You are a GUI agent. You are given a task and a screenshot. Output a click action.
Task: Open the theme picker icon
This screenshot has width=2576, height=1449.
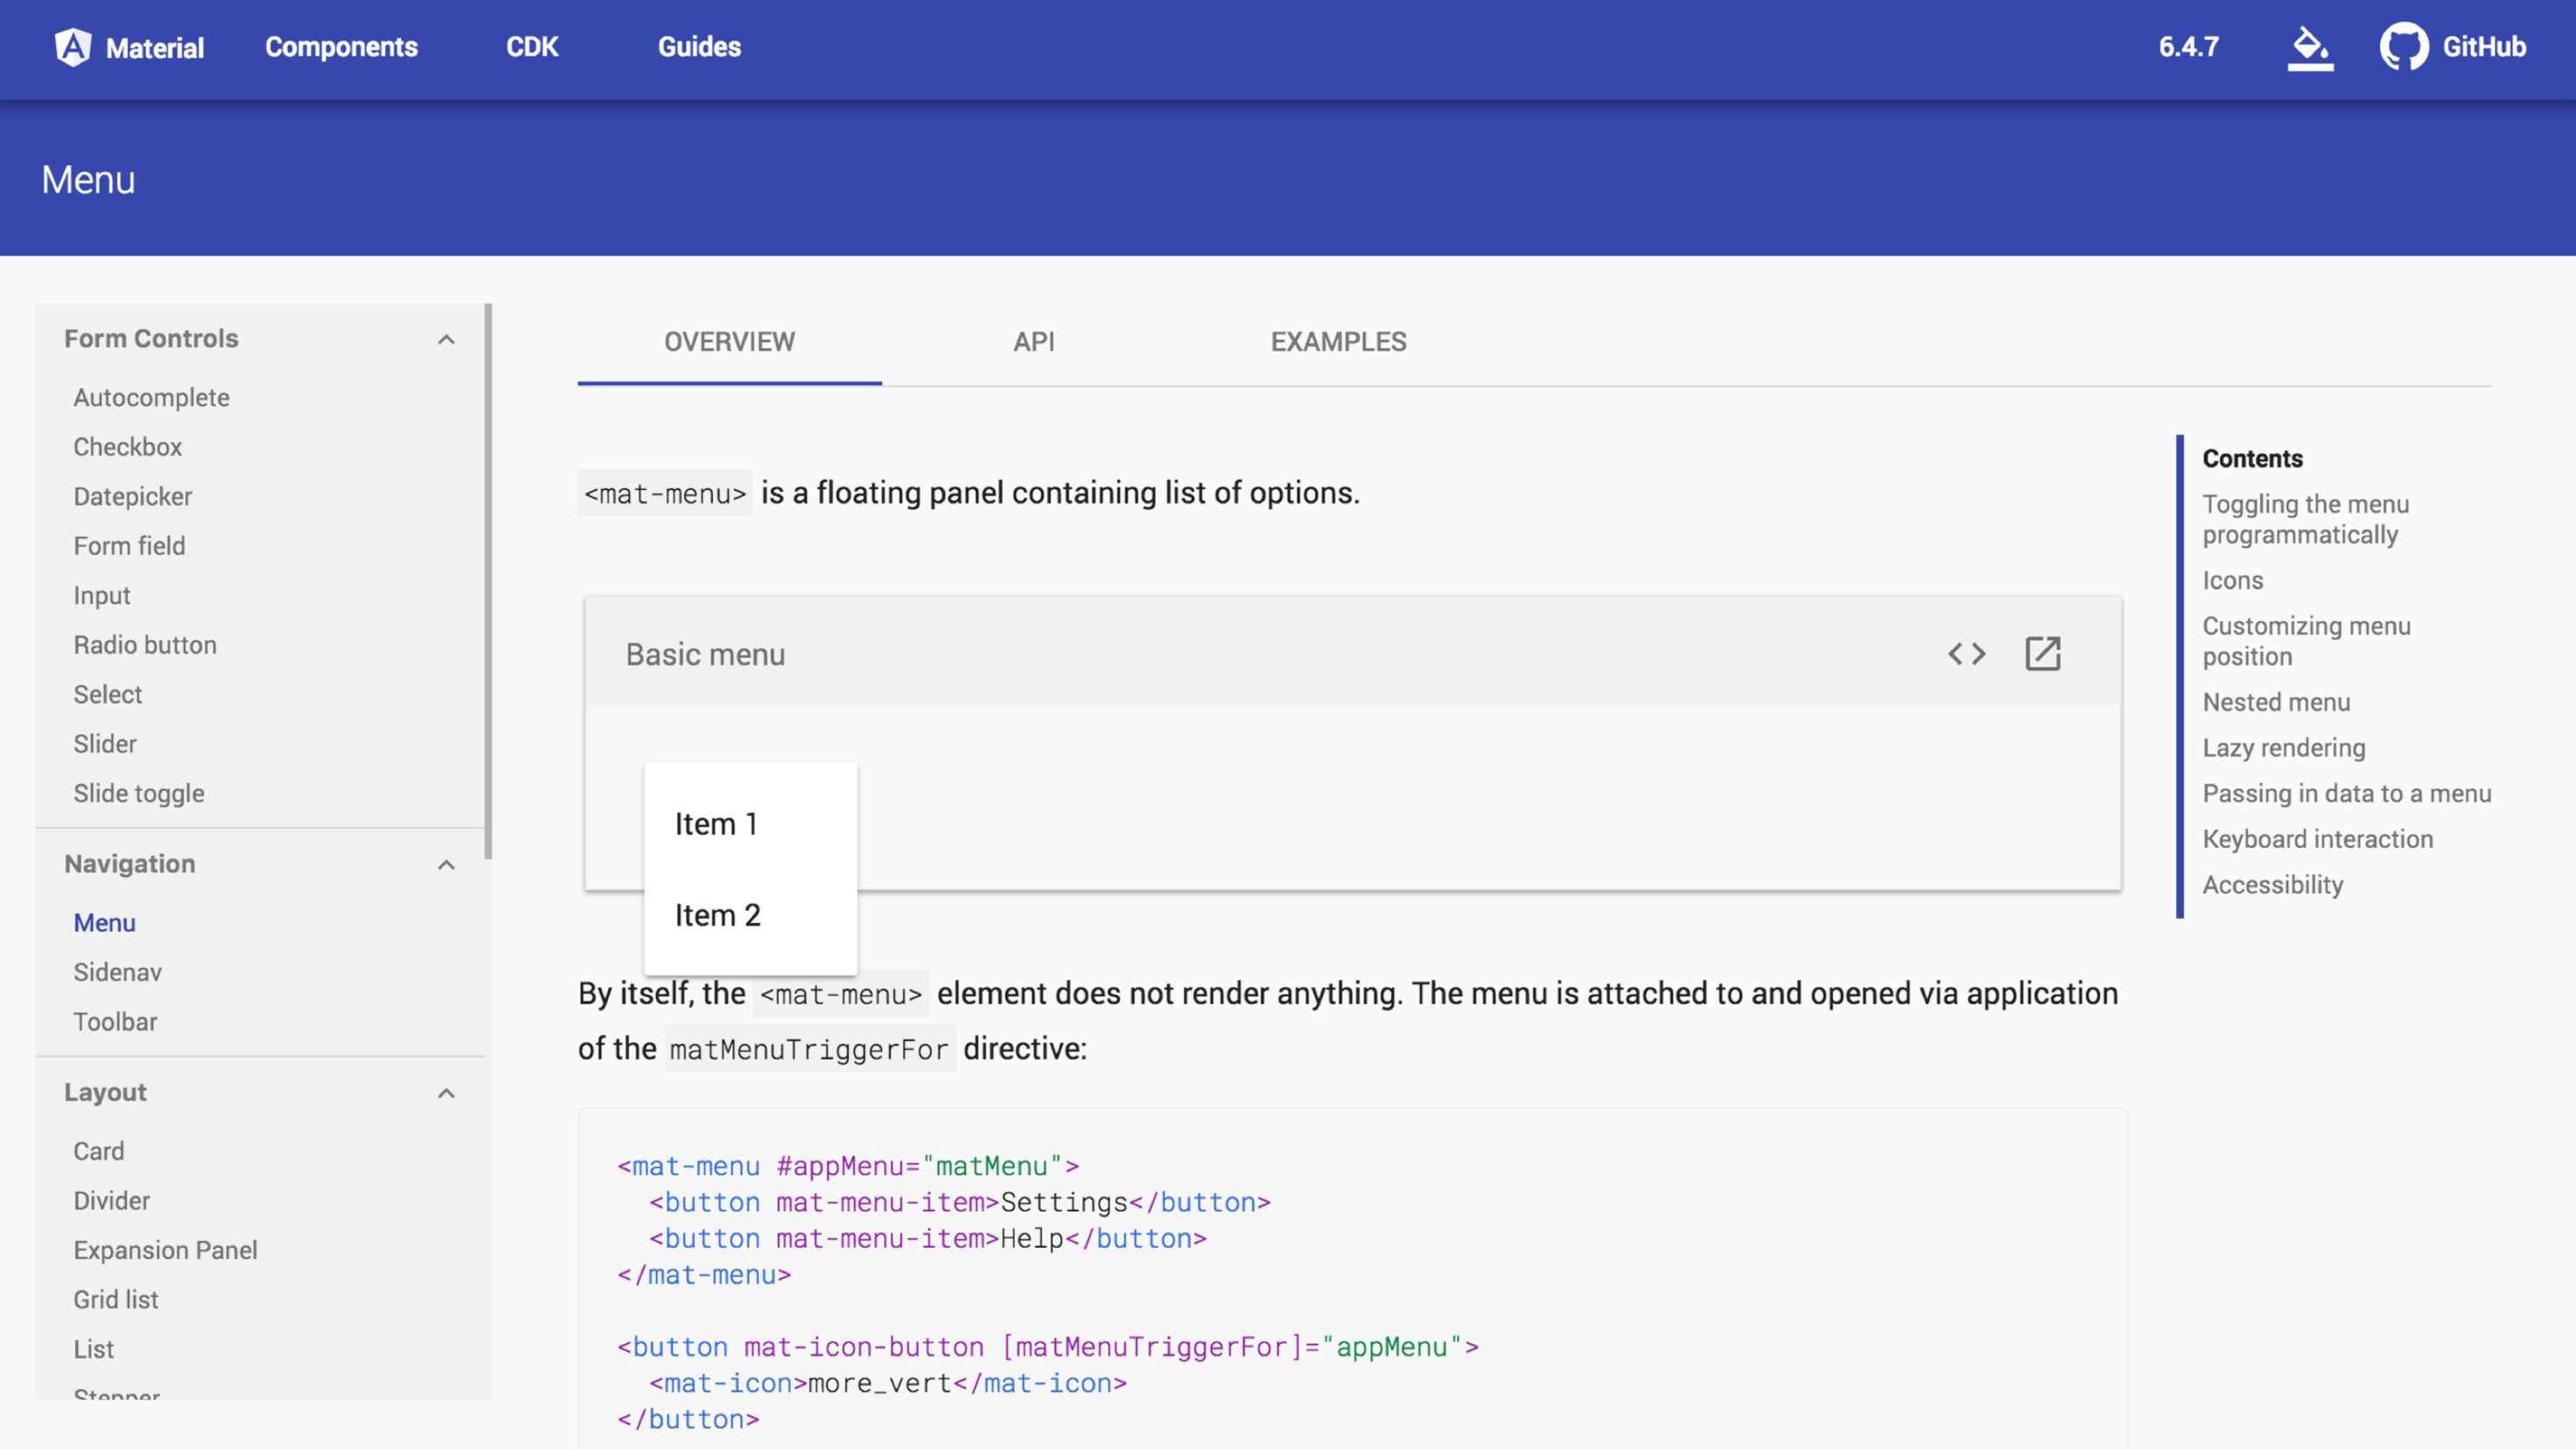pyautogui.click(x=2310, y=47)
